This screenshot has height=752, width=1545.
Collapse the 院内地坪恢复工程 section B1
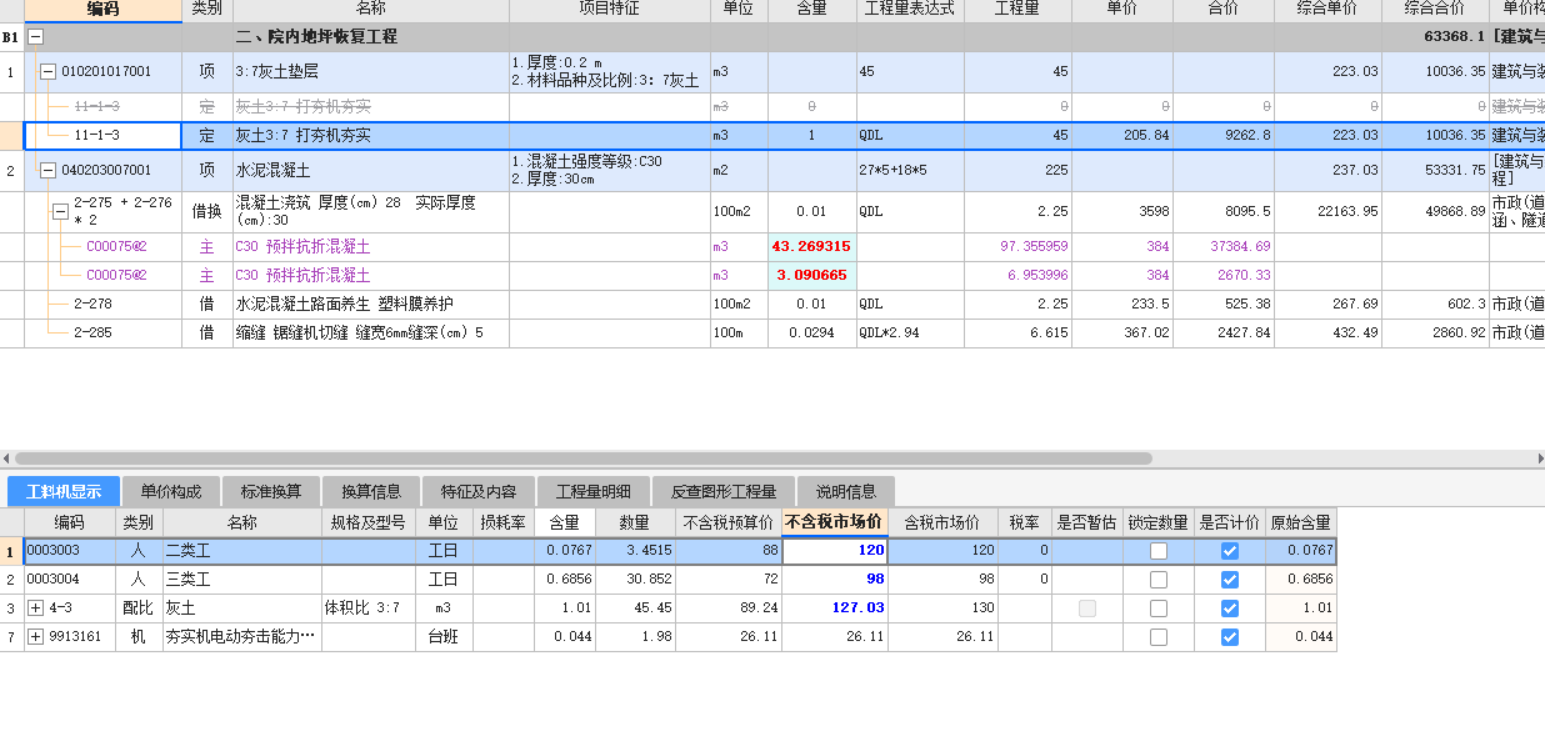tap(36, 36)
